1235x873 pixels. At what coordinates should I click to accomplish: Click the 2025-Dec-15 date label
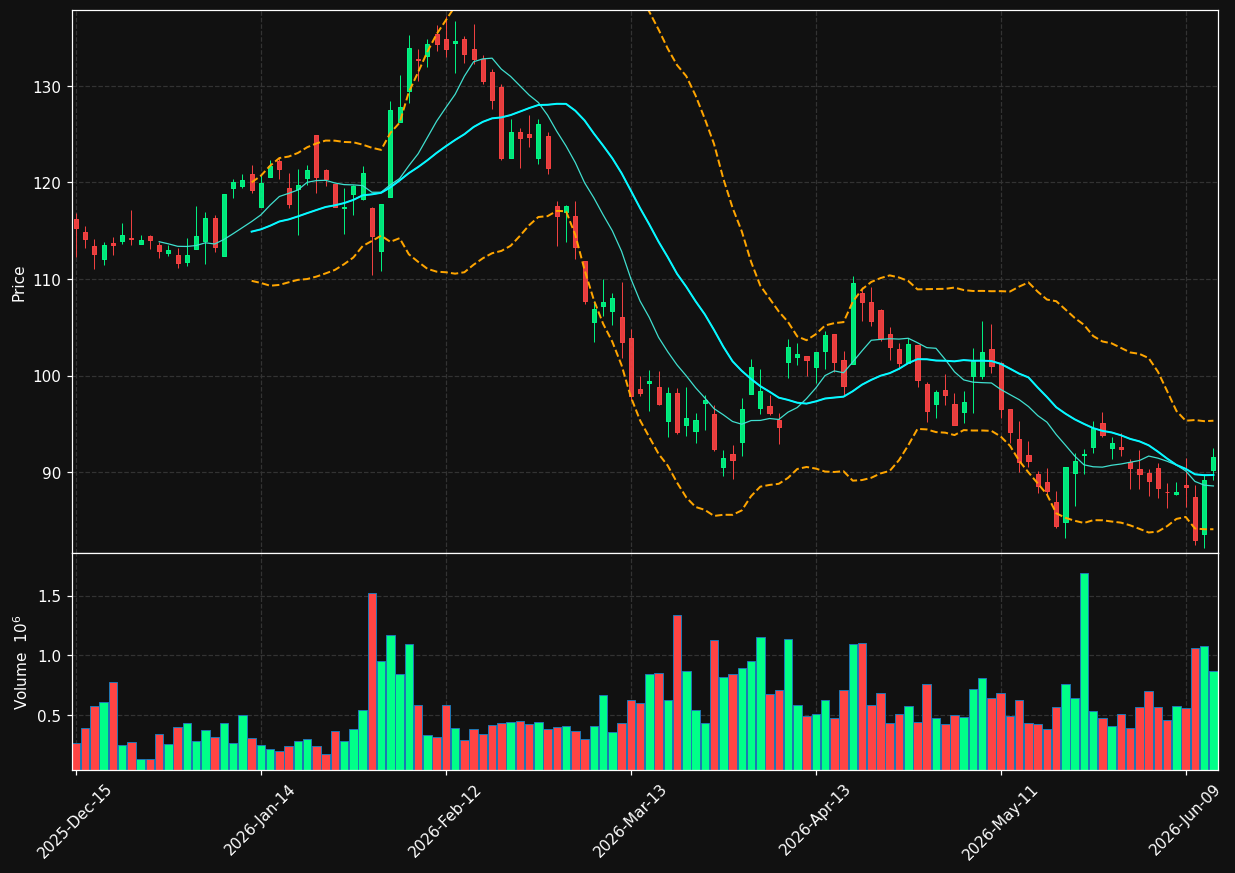pyautogui.click(x=74, y=822)
